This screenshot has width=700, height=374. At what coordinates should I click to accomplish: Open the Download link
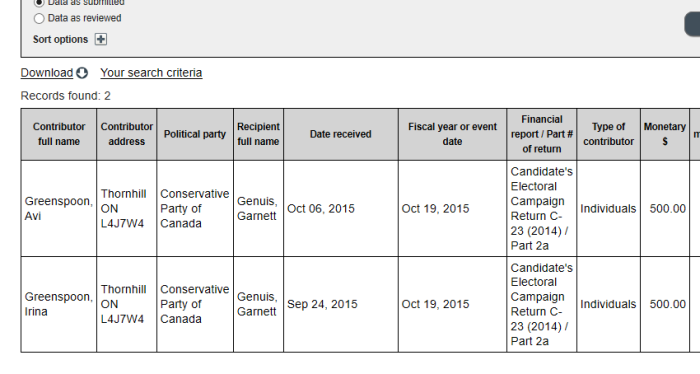click(47, 73)
